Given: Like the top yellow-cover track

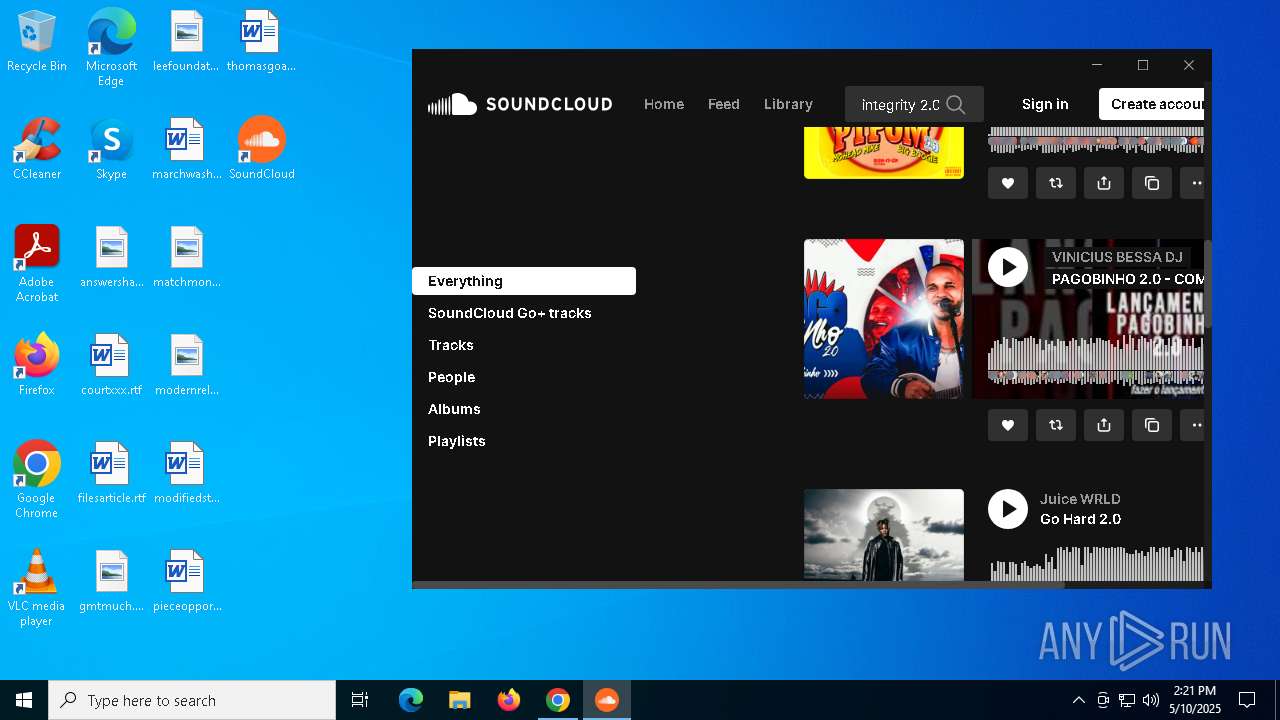Looking at the screenshot, I should (x=1008, y=183).
